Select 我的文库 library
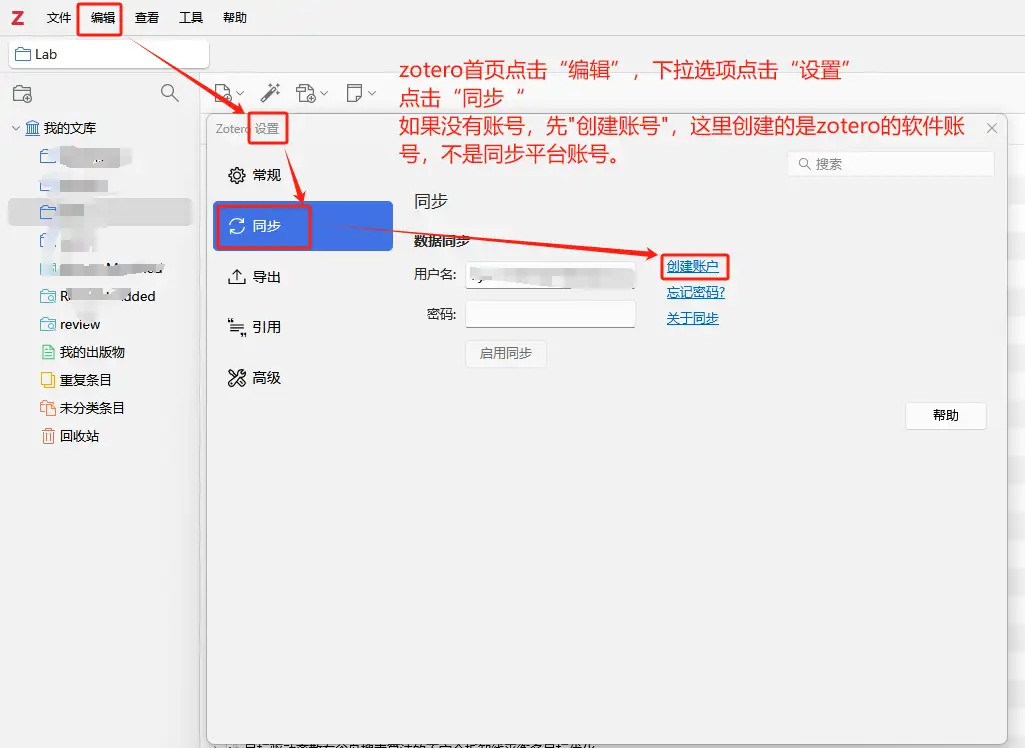 click(x=69, y=128)
